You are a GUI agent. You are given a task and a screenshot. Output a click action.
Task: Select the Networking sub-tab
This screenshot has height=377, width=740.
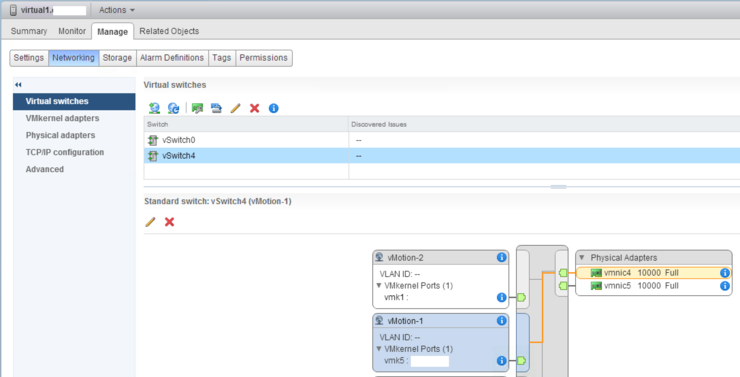click(73, 58)
